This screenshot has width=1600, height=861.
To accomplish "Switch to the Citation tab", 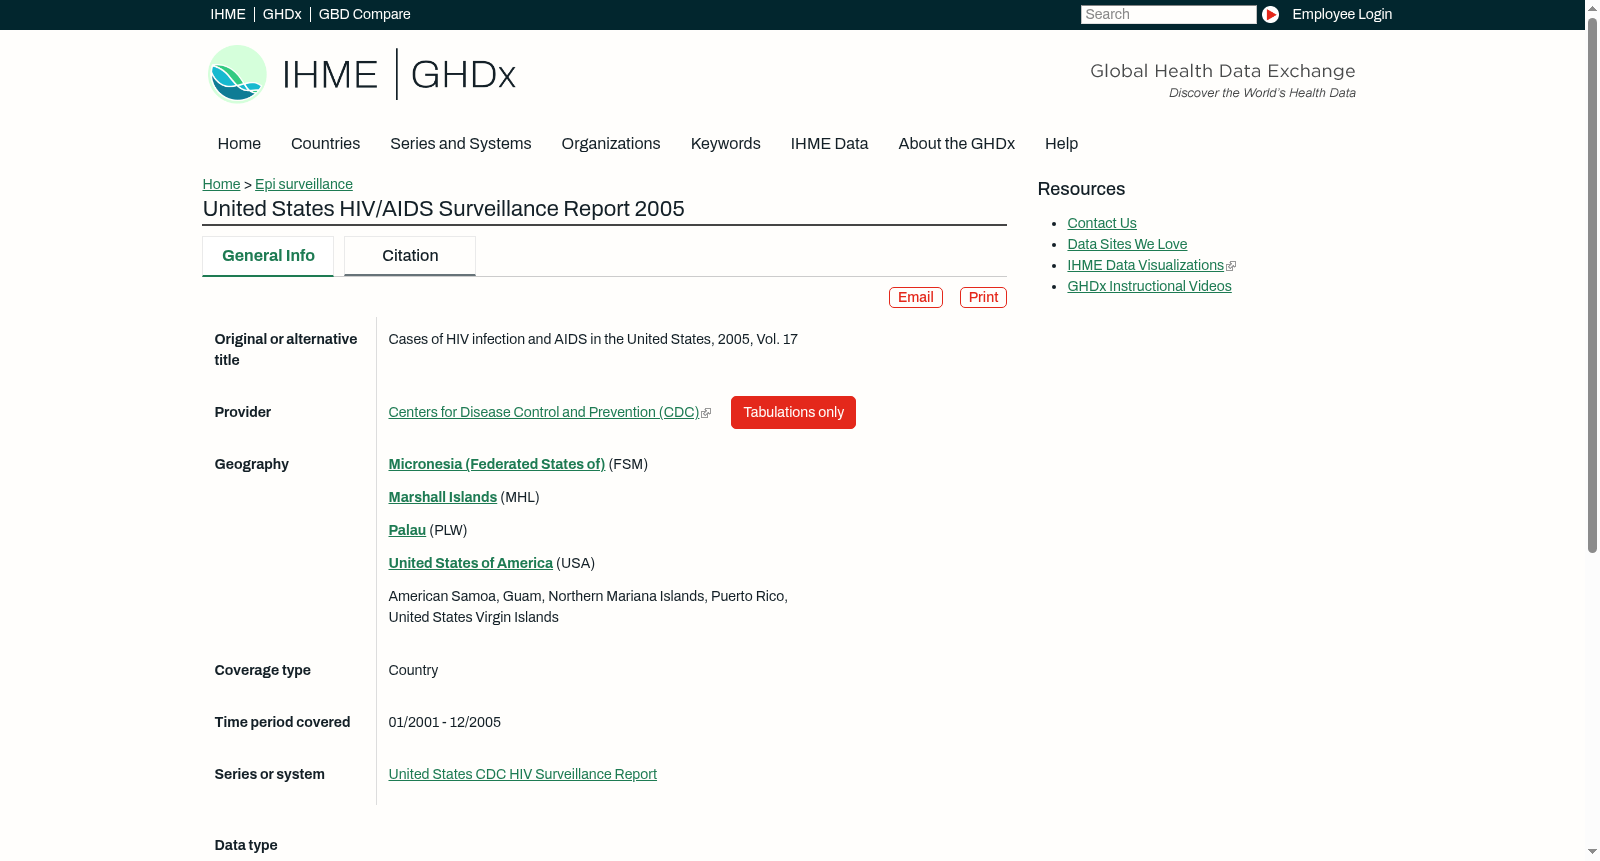I will [410, 256].
